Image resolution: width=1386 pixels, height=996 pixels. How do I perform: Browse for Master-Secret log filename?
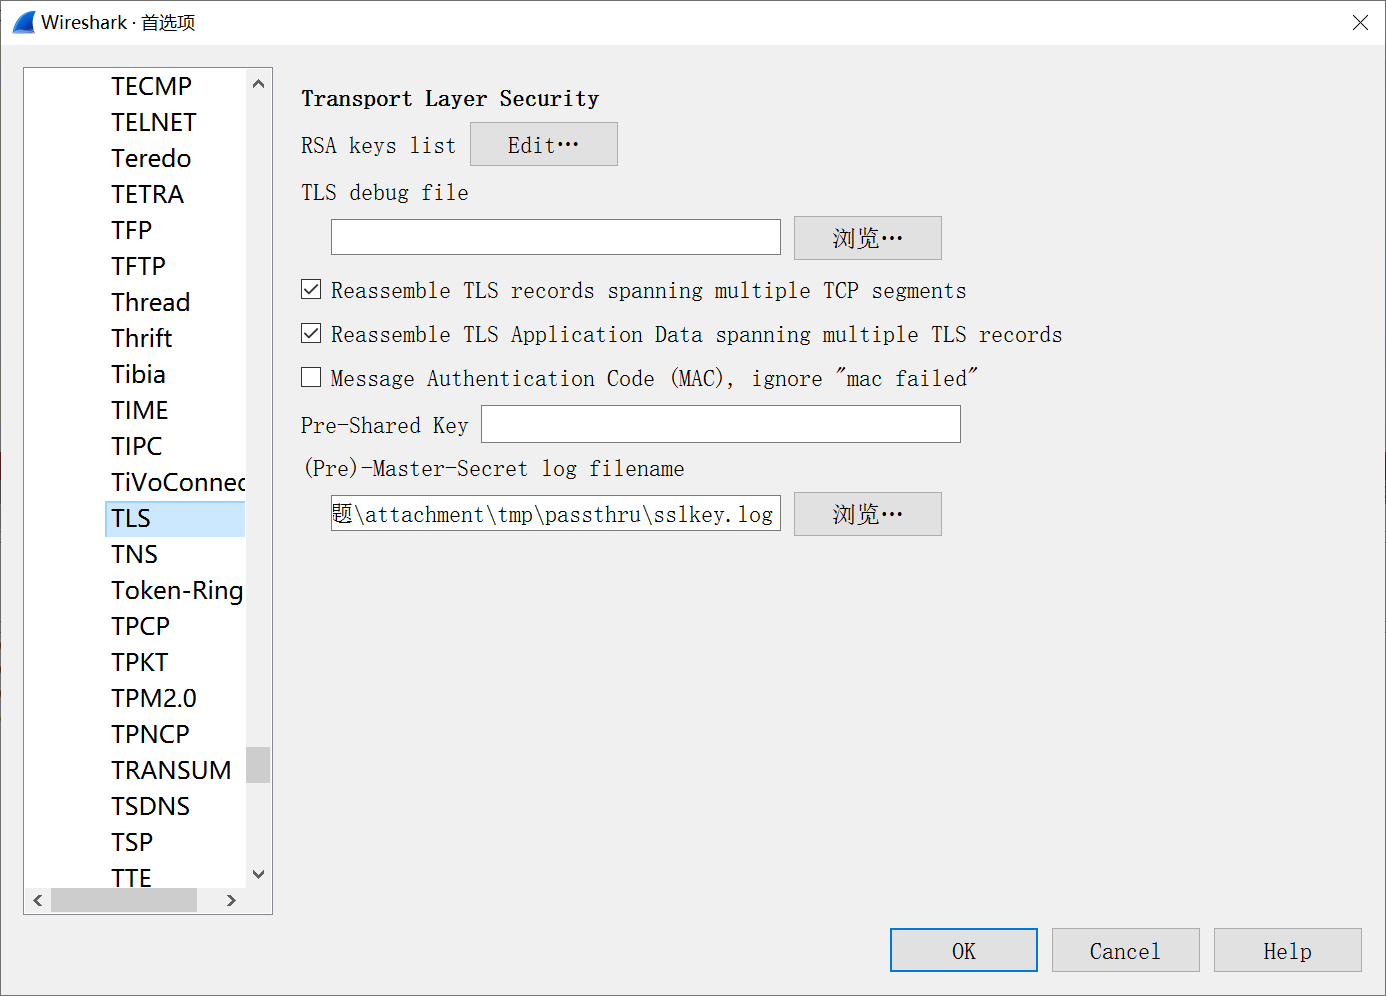tap(868, 514)
